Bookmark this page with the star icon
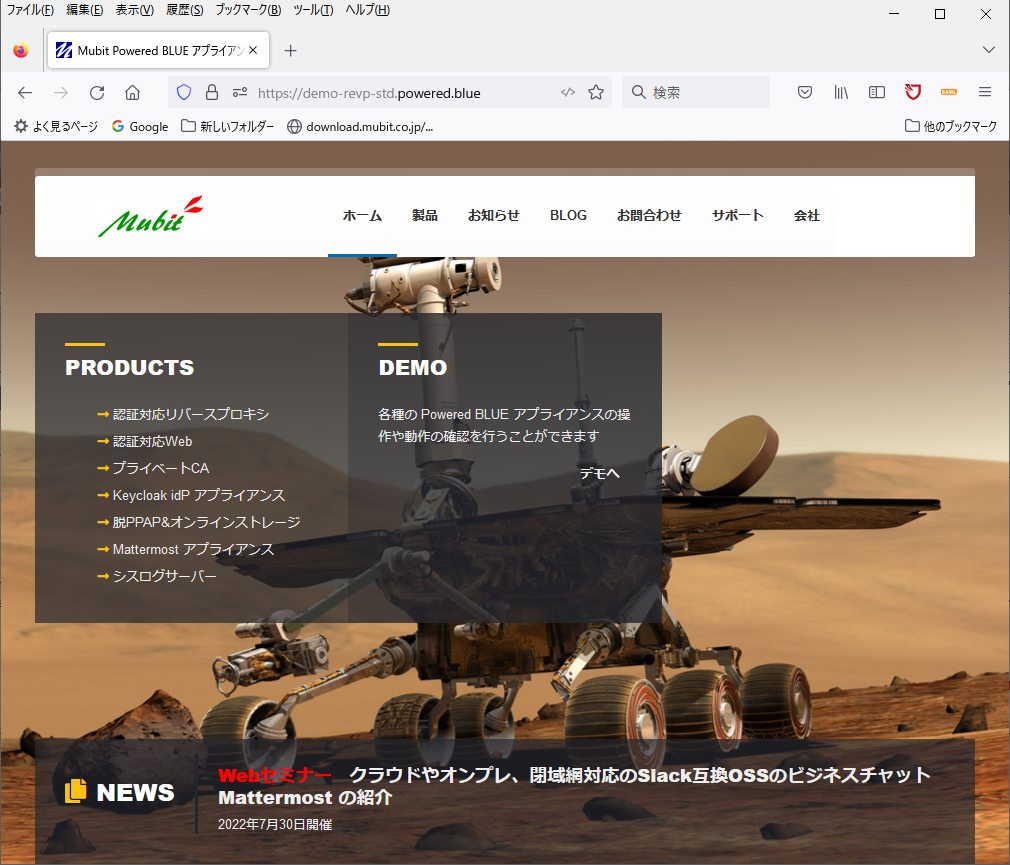 click(x=596, y=93)
